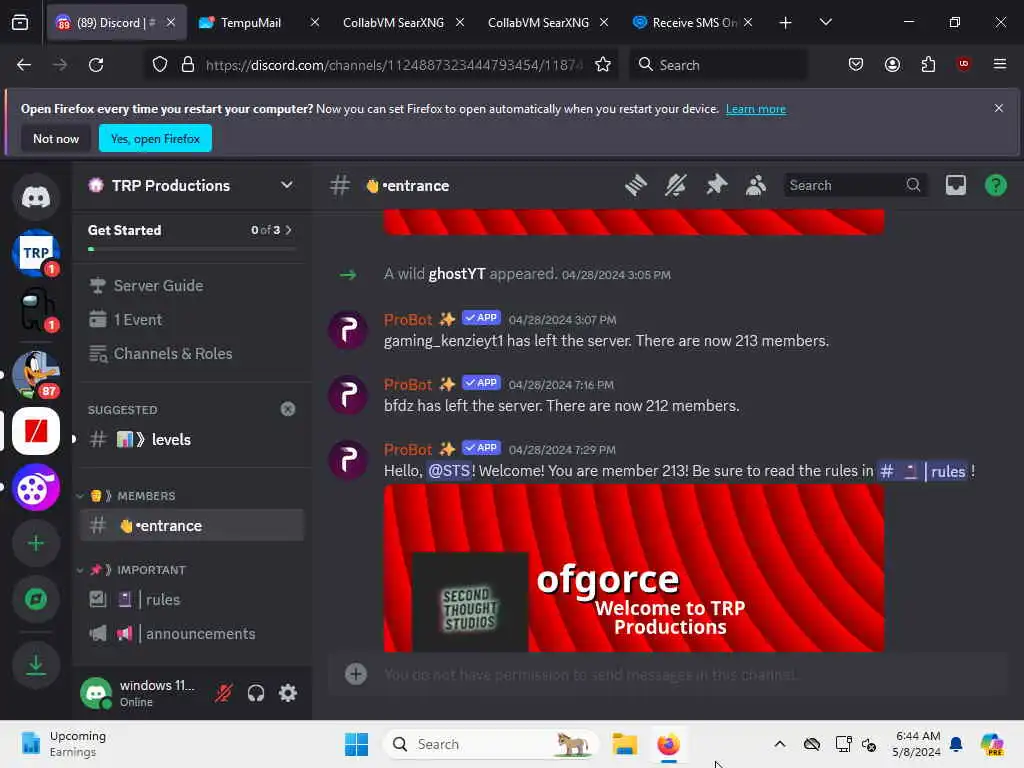Open notification settings bell in channel header
The height and width of the screenshot is (768, 1024).
point(676,185)
